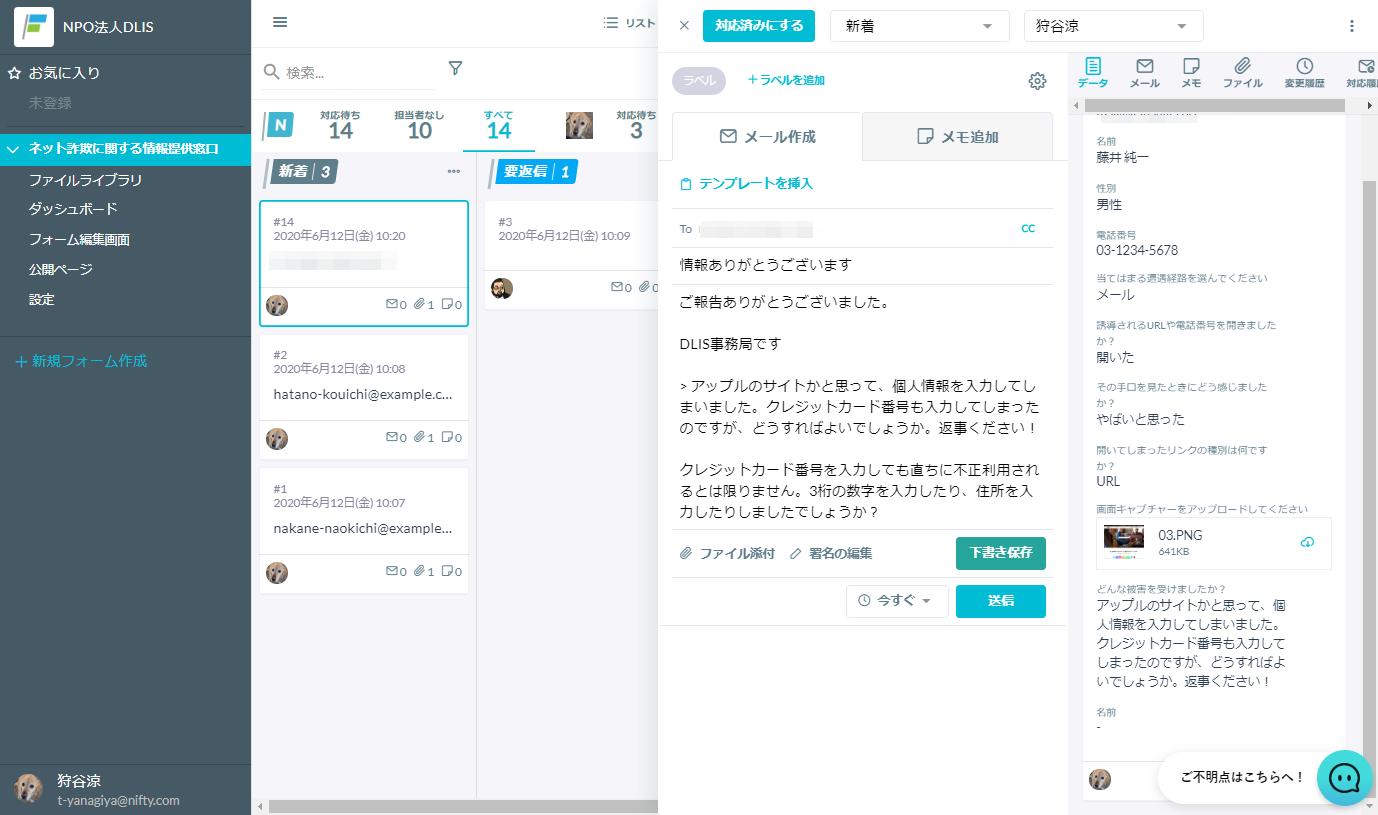
Task: Select the メモ追加 tab
Action: pos(957,137)
